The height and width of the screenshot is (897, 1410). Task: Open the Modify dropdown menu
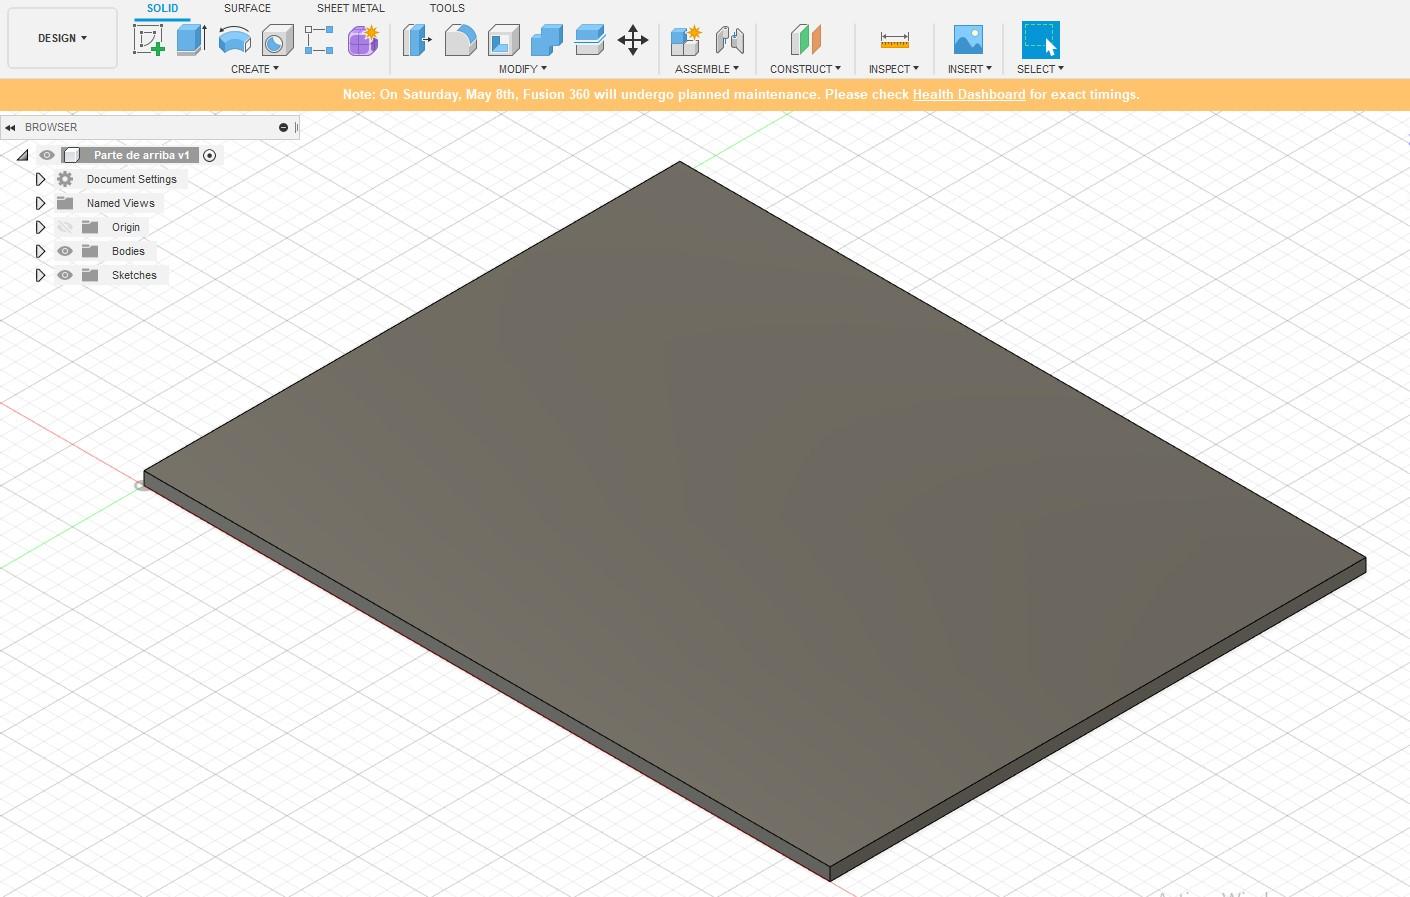[x=523, y=69]
